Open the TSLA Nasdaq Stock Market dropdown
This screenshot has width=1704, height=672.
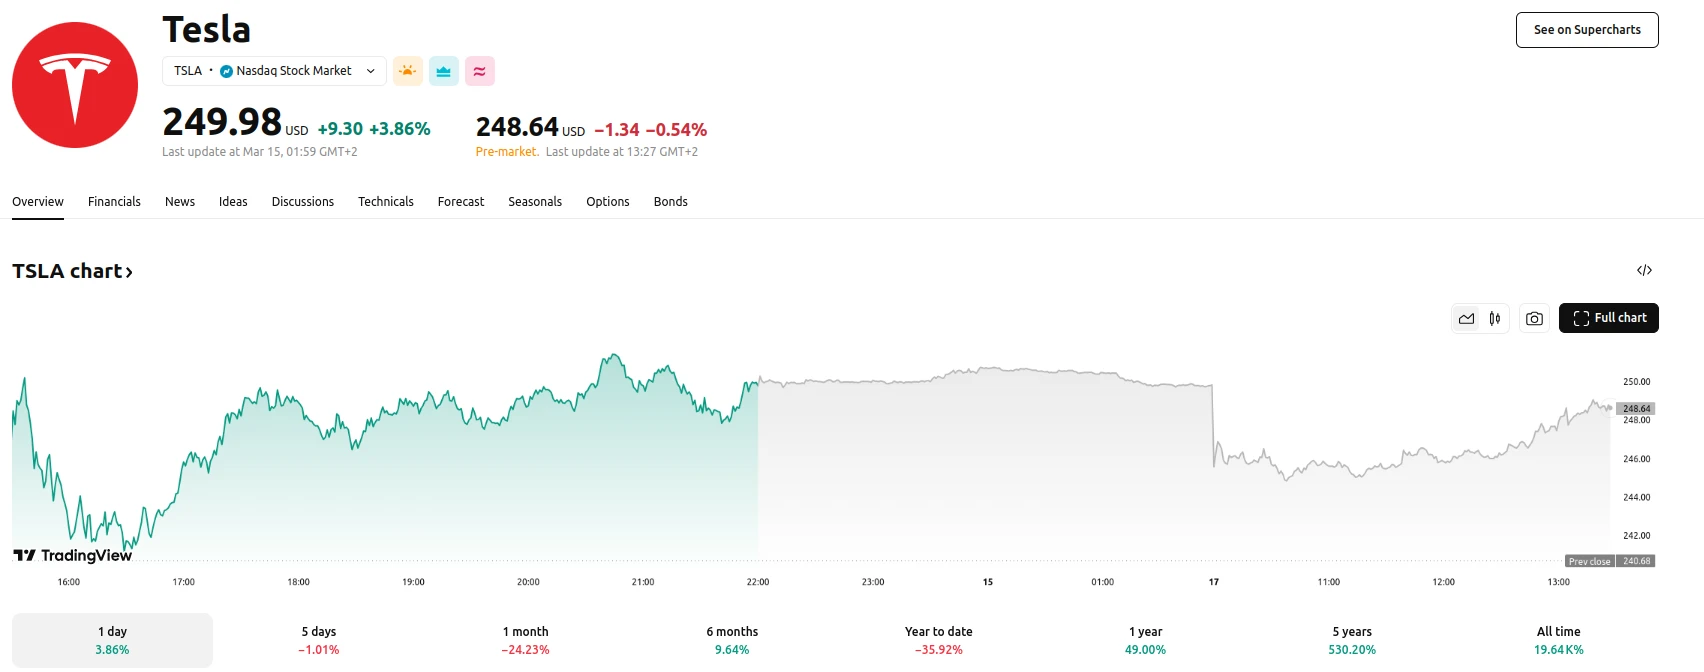tap(274, 71)
